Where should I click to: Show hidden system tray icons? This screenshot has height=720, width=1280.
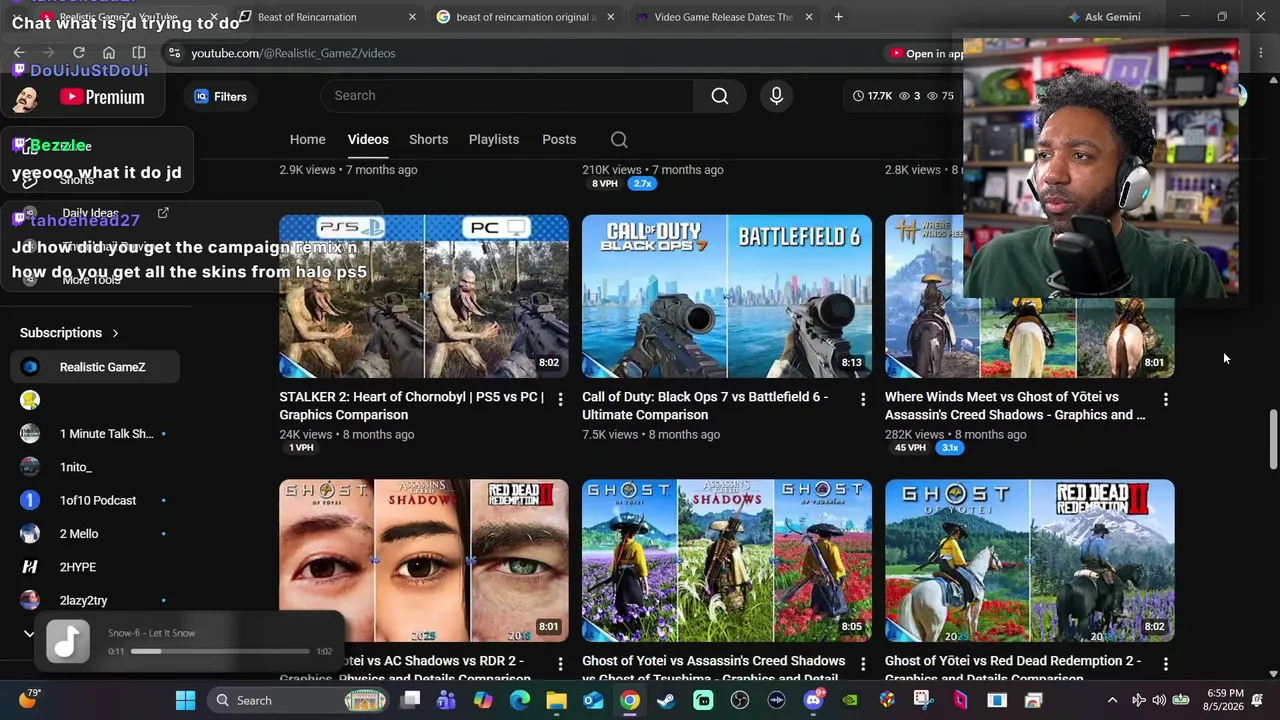pos(1112,700)
